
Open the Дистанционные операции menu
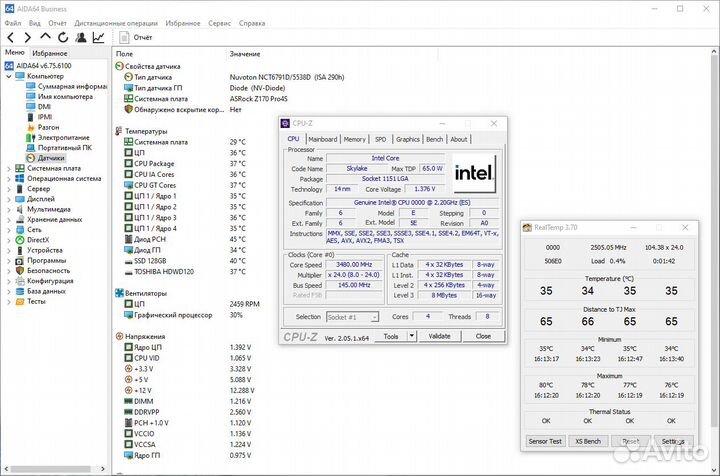(x=116, y=23)
